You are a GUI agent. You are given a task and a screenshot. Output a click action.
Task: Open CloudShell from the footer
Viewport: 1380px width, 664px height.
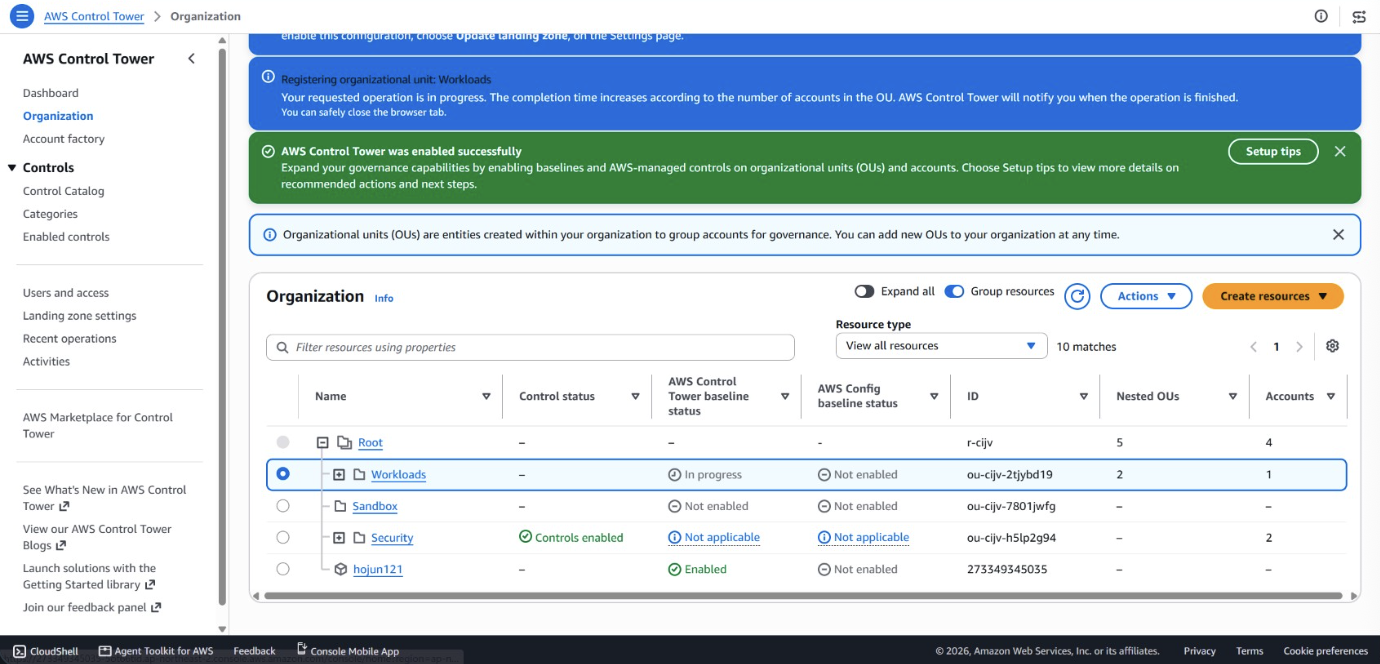click(x=46, y=651)
